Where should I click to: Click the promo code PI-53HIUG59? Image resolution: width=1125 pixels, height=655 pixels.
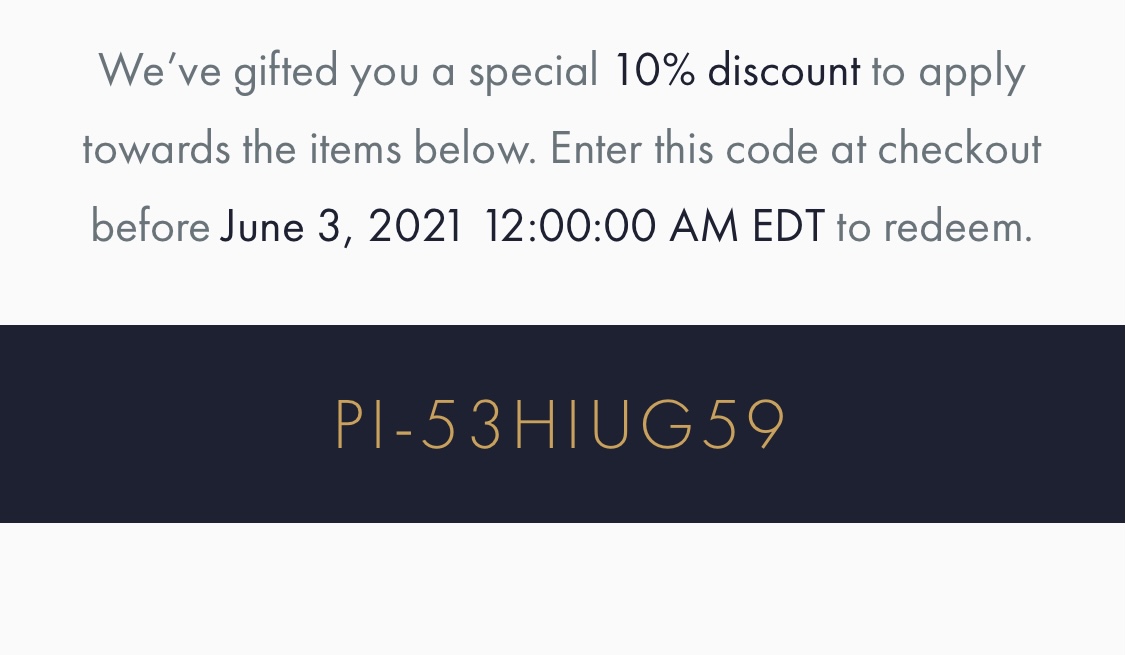point(561,425)
